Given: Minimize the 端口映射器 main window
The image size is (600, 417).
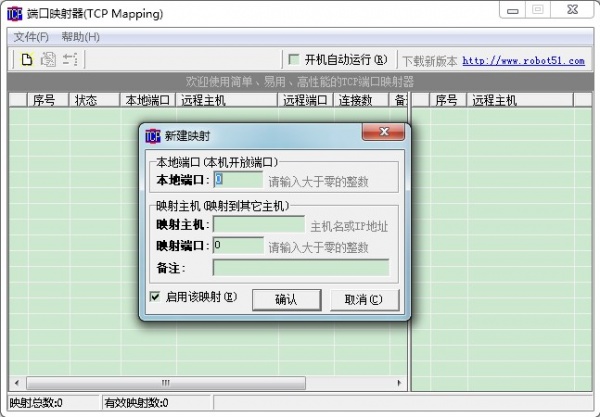Looking at the screenshot, I should (x=513, y=10).
